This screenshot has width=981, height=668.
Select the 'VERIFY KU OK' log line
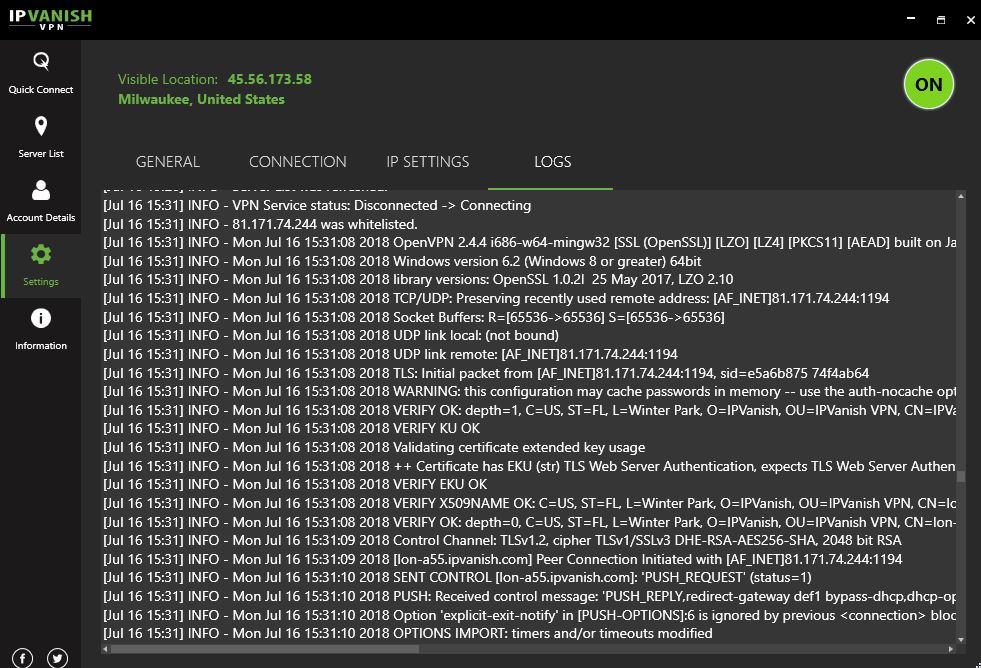291,428
